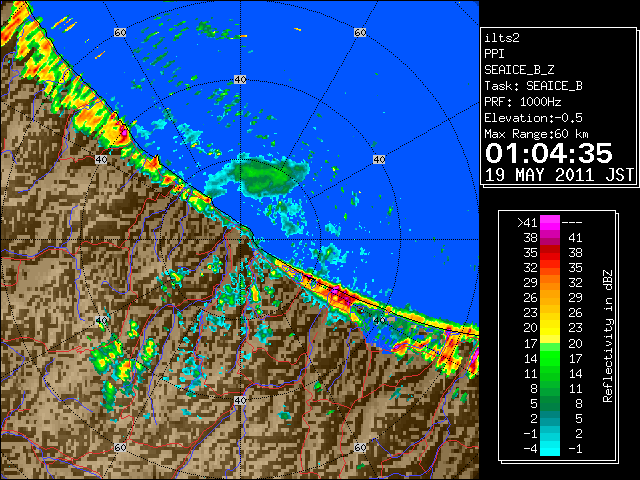Click the 'PRF: 1000Hz' line
The image size is (640, 480).
[523, 102]
